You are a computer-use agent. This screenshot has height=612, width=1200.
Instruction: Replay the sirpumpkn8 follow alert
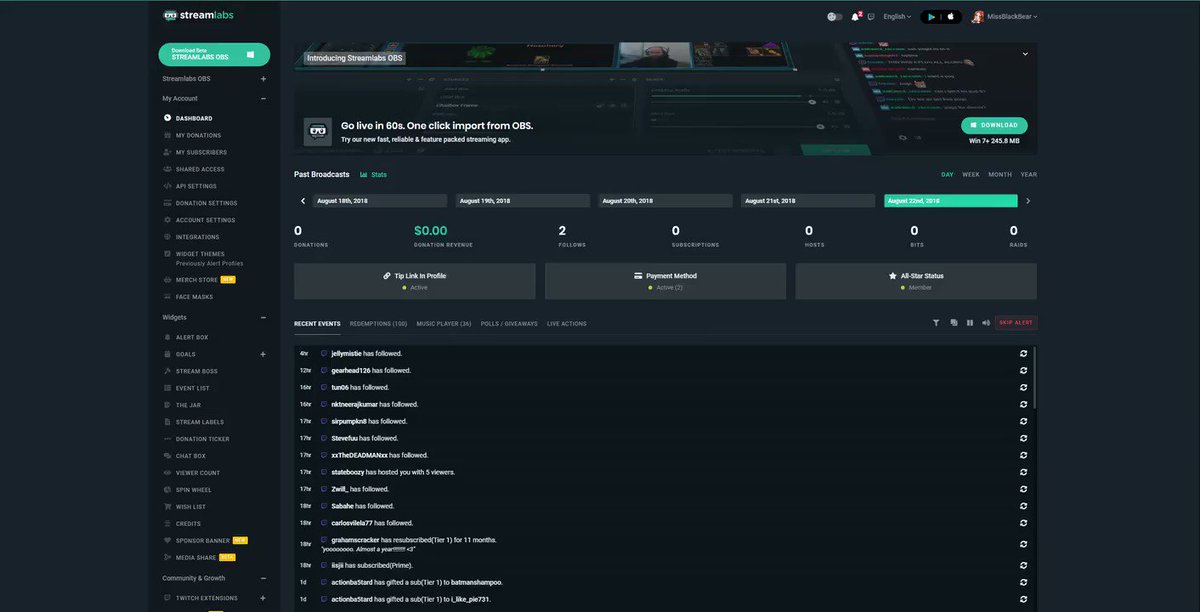(1023, 422)
